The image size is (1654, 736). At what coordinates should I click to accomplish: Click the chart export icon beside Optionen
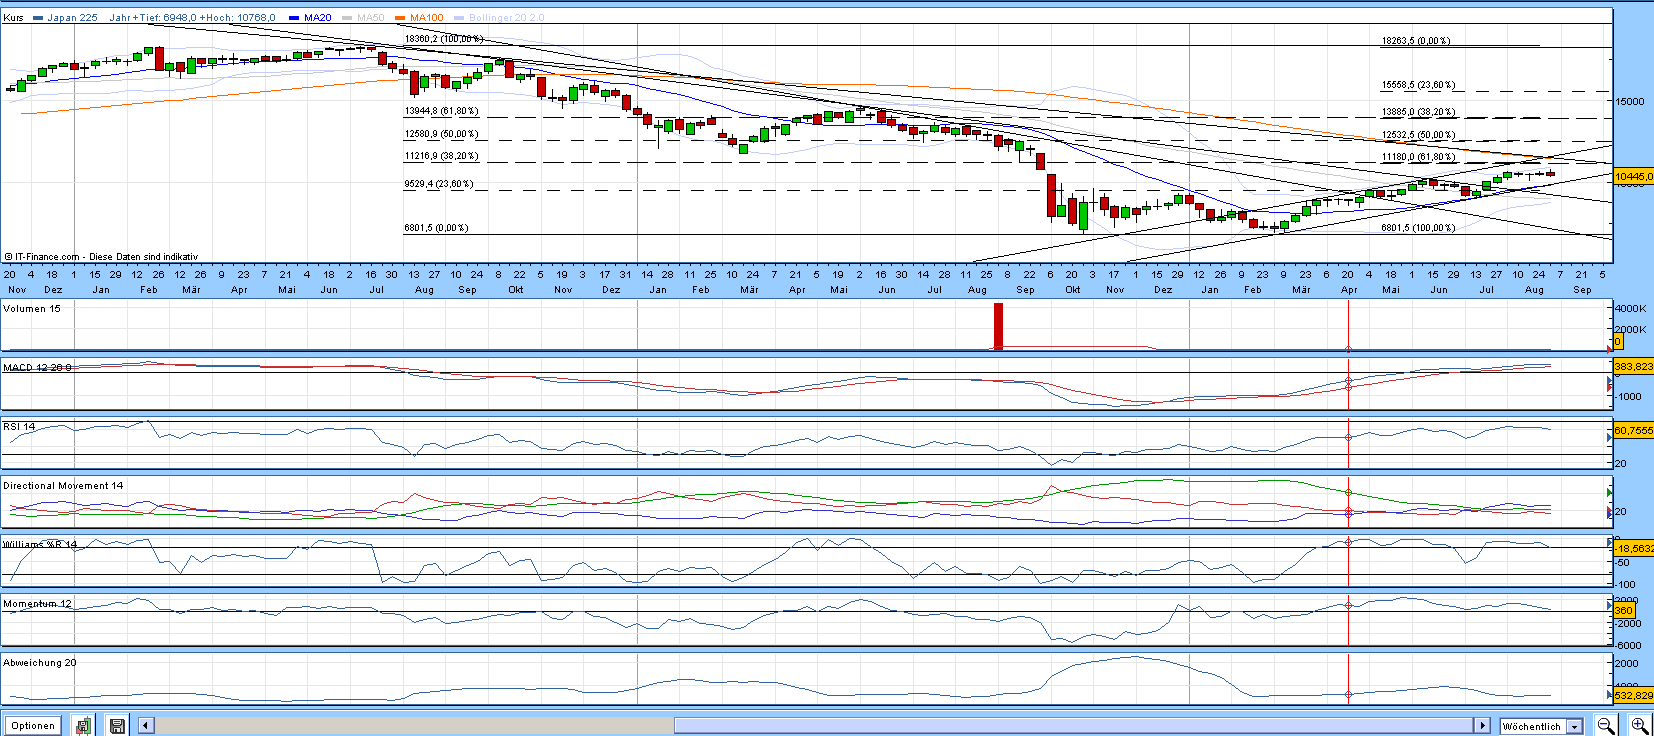point(84,726)
